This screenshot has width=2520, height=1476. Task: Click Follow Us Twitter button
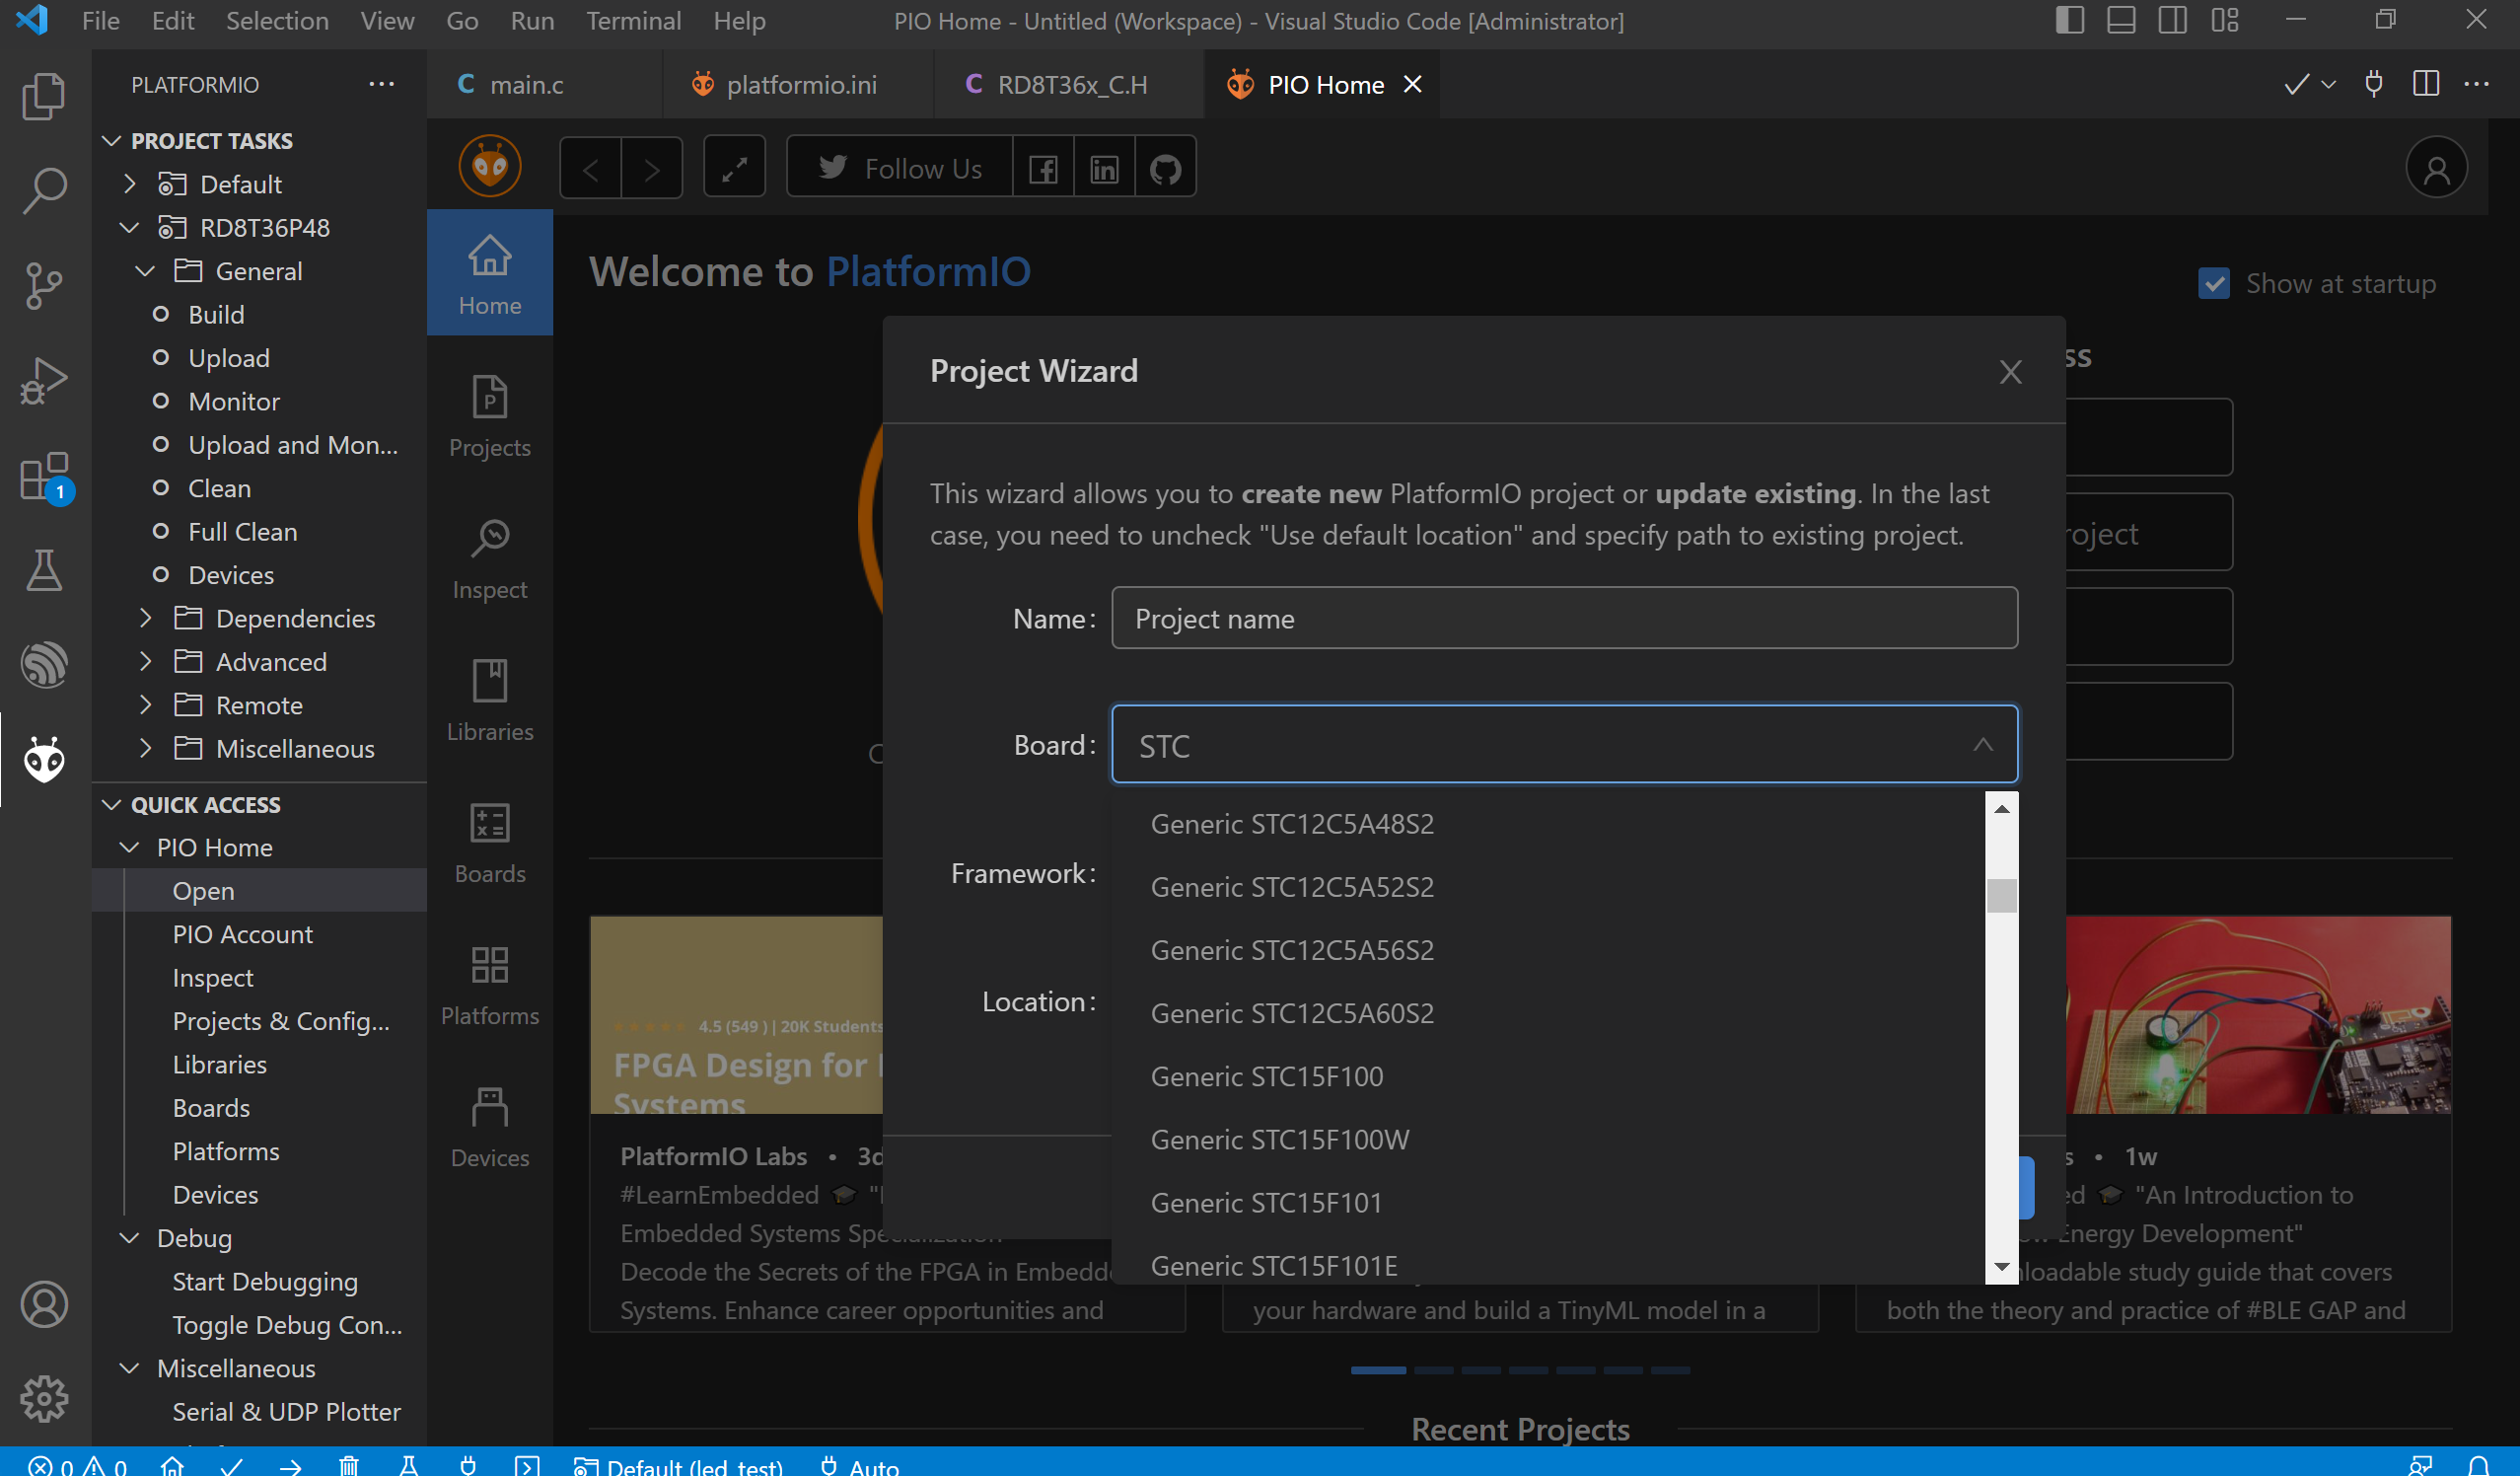tap(900, 169)
